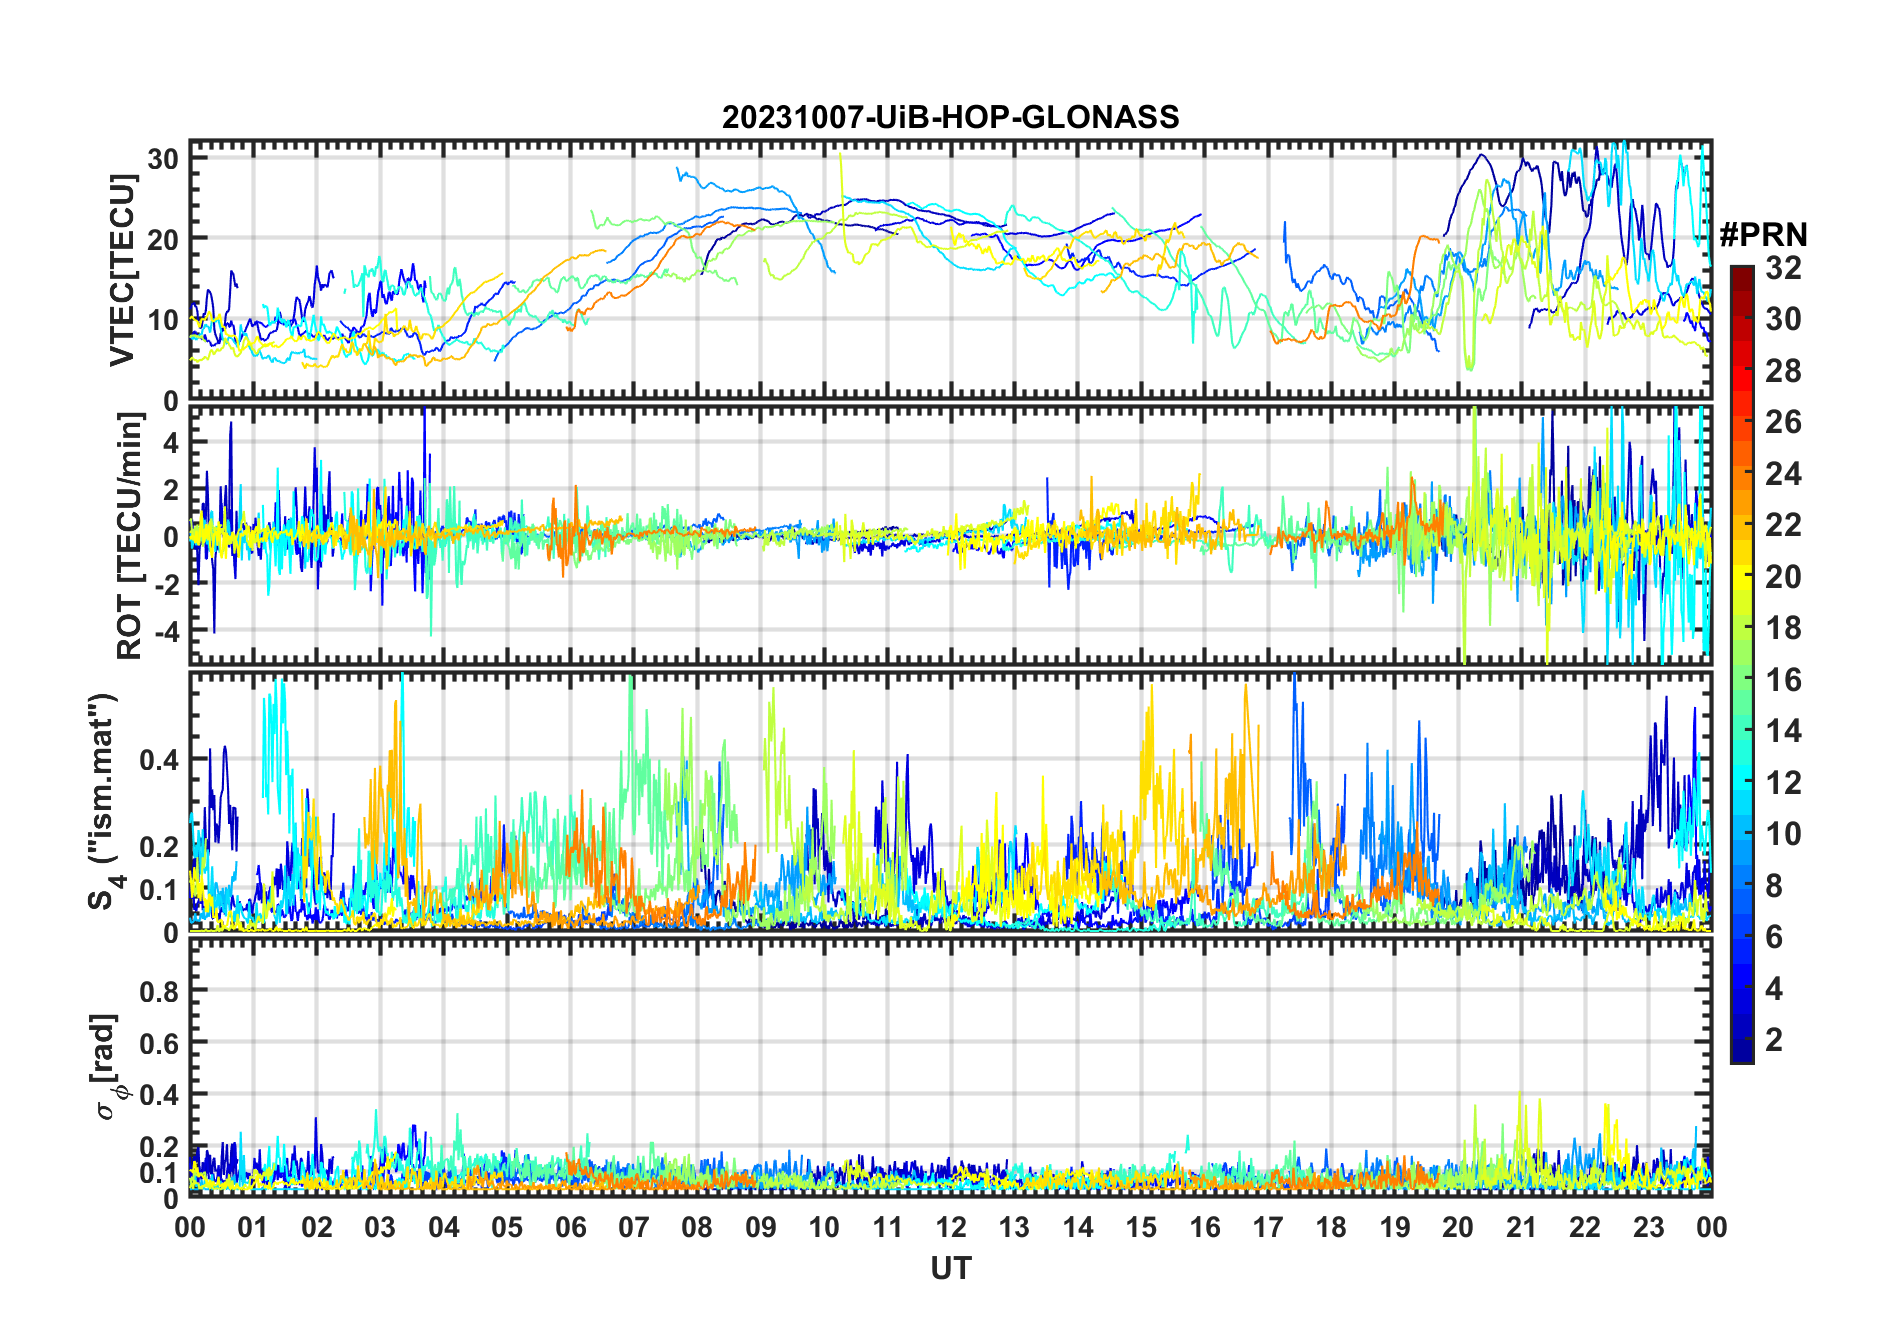Select the 06 hour tick on the x-axis
The height and width of the screenshot is (1330, 1902).
(570, 1227)
